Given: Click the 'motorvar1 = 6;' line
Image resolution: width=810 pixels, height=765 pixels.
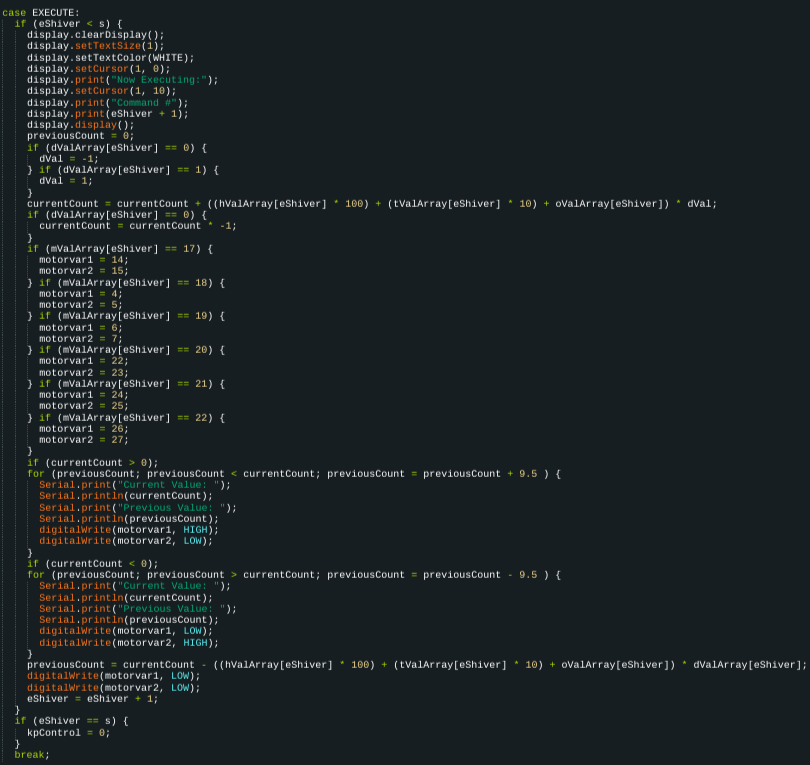Looking at the screenshot, I should [x=81, y=329].
